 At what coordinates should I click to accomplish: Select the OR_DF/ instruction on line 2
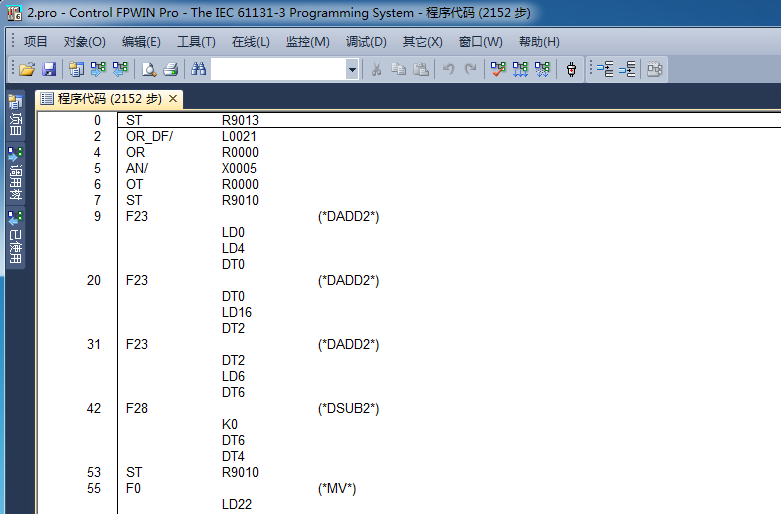point(149,136)
